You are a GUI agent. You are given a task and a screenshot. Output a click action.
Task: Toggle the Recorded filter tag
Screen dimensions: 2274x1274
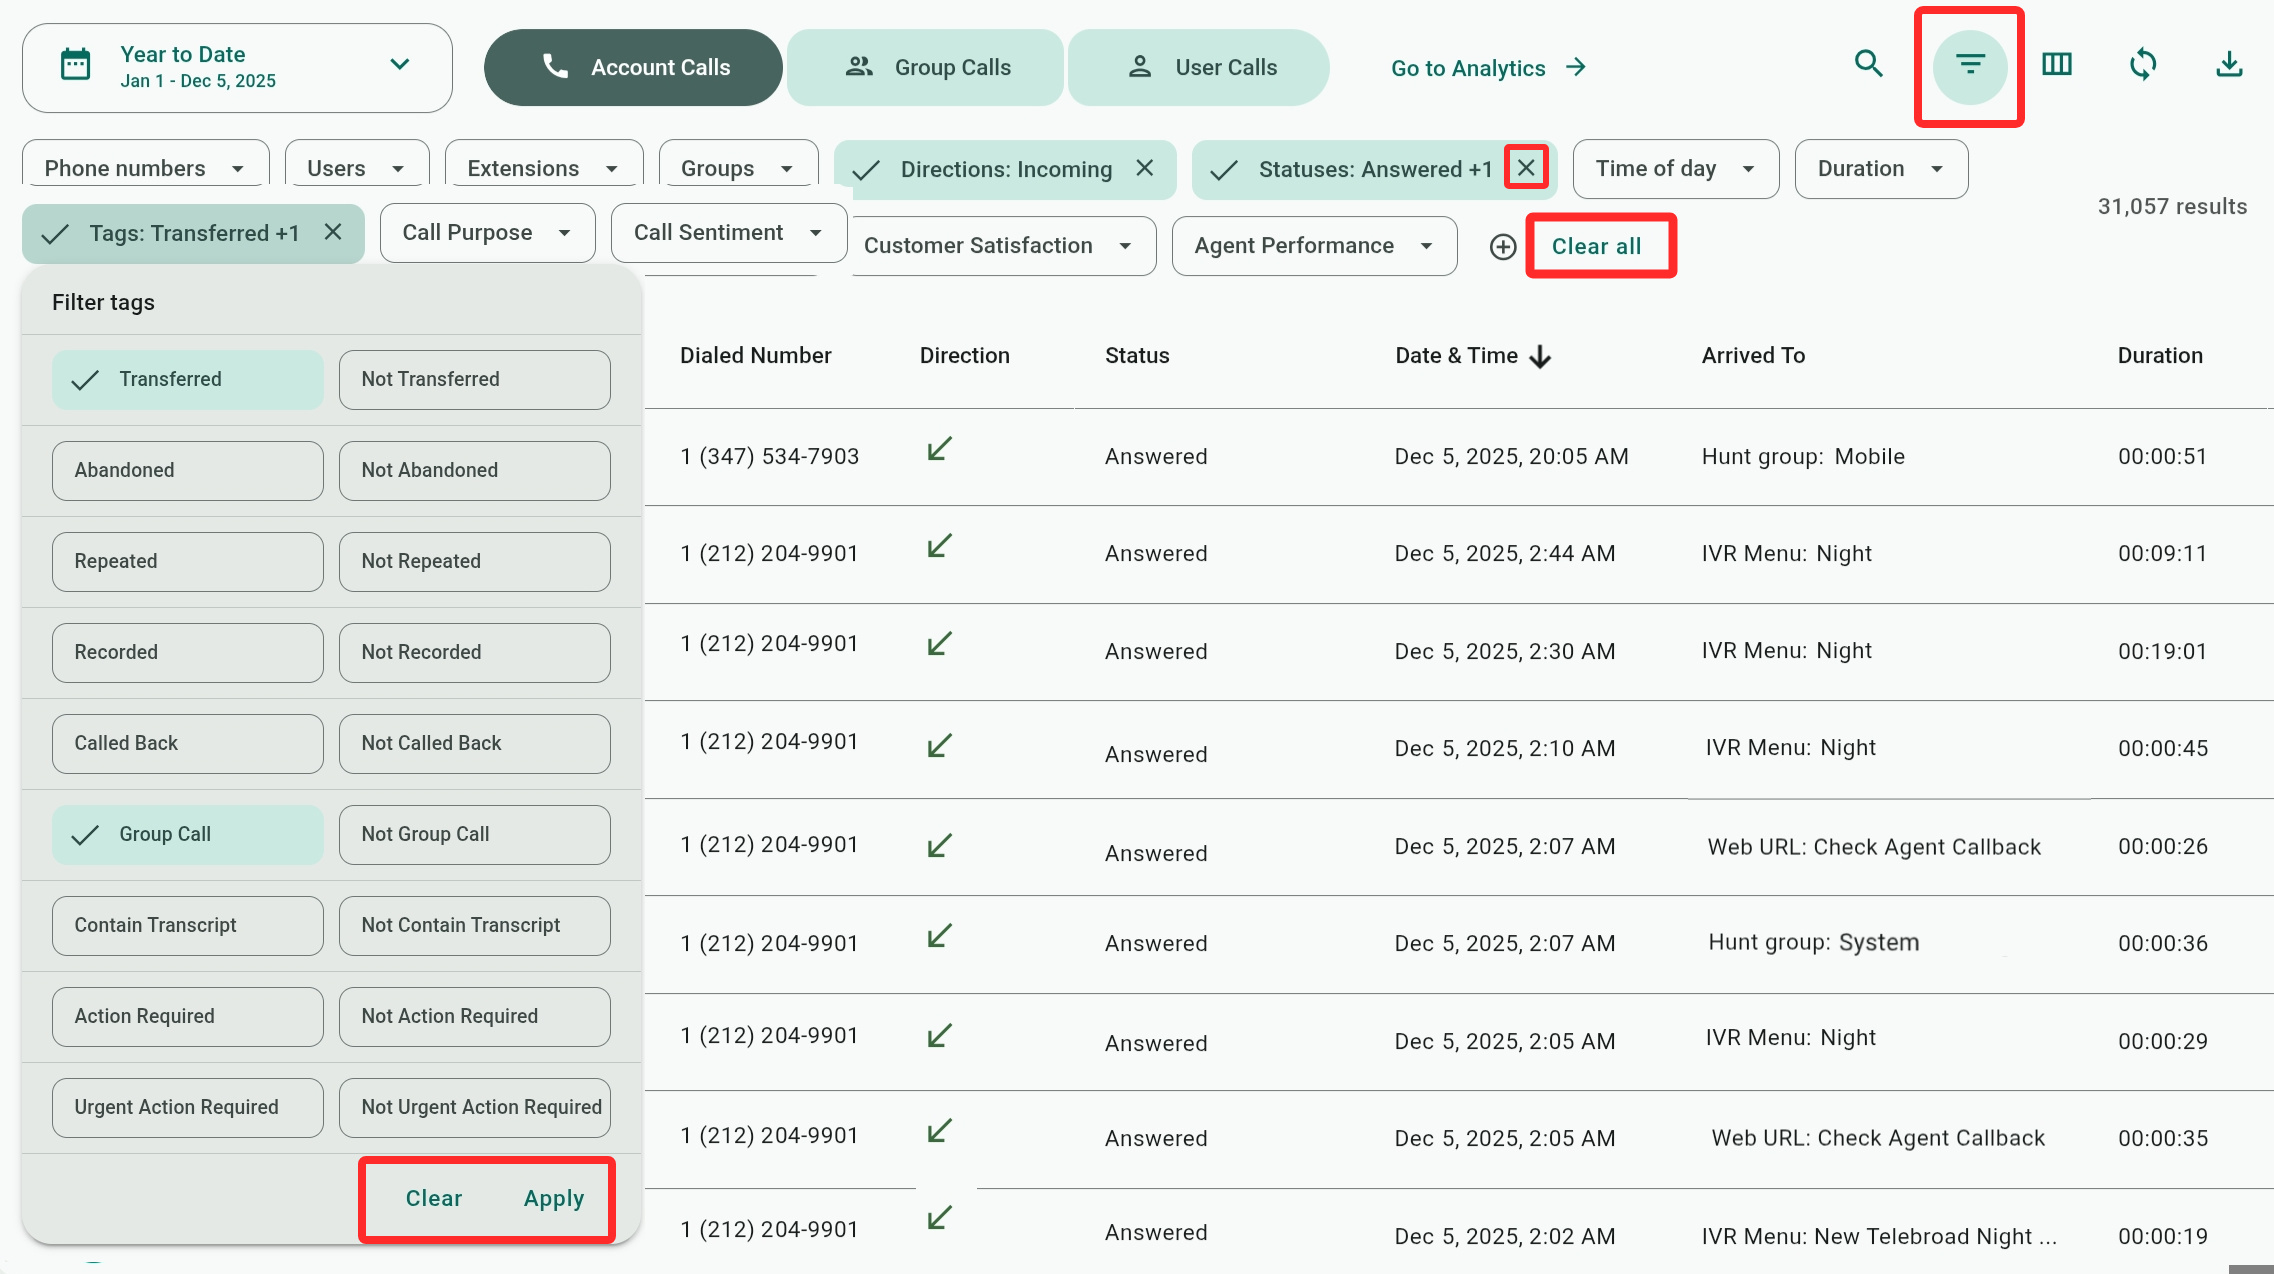pos(188,653)
